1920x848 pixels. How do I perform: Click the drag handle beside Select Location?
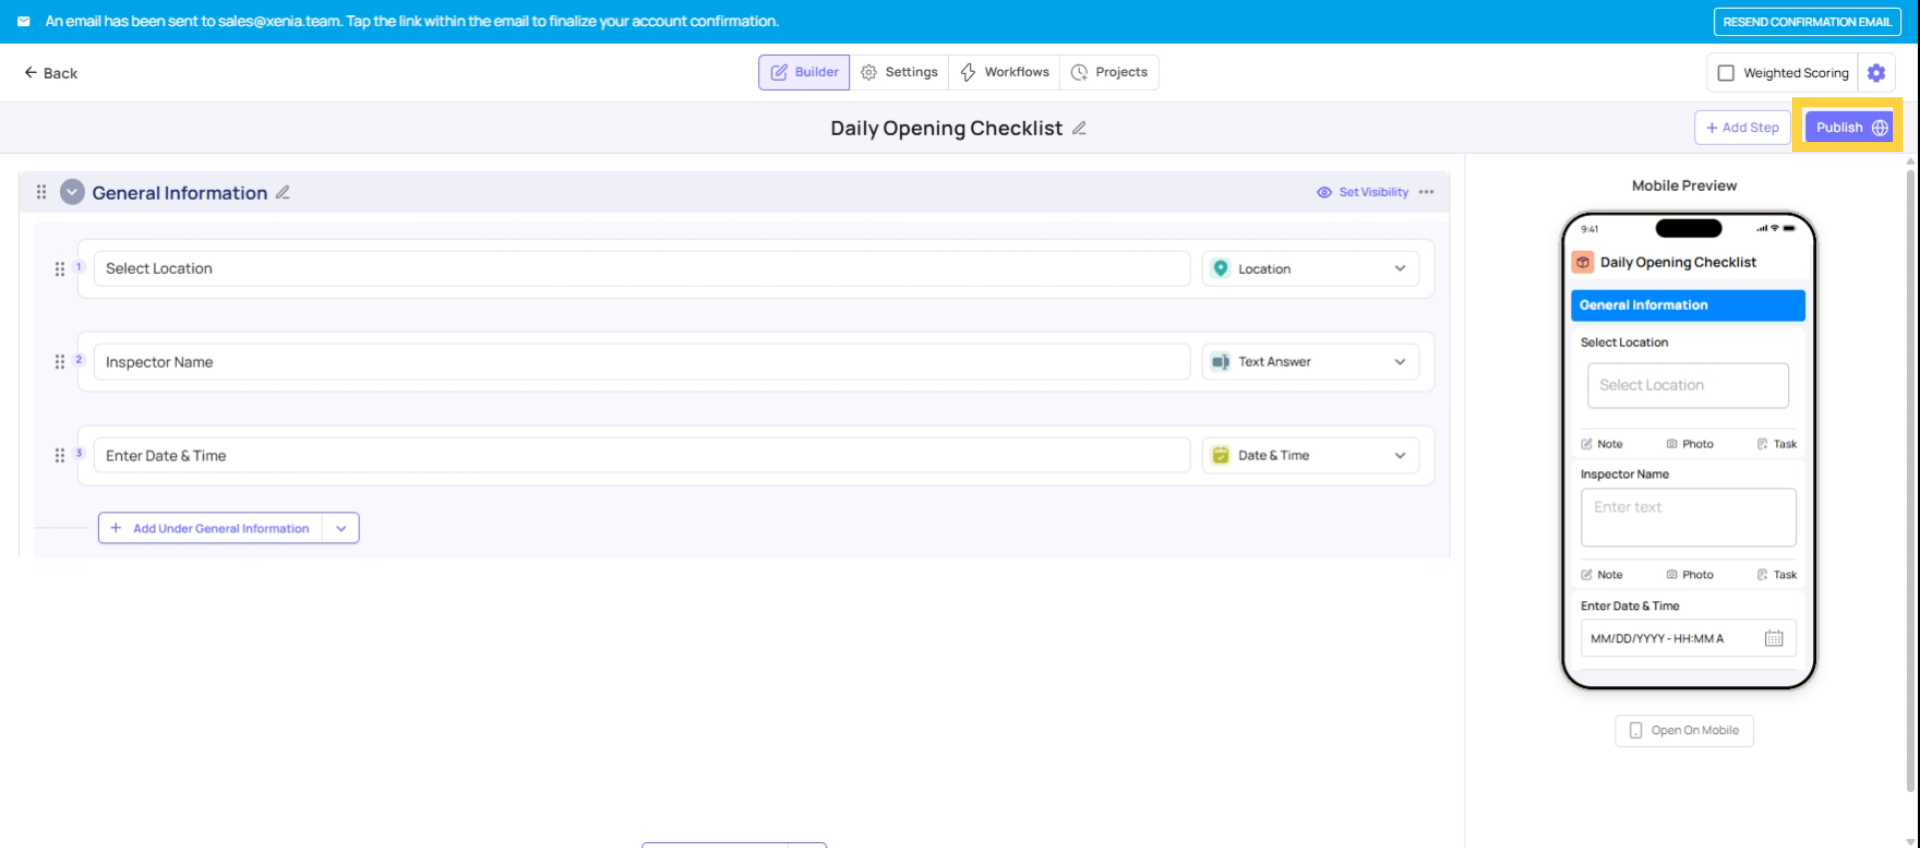point(60,269)
